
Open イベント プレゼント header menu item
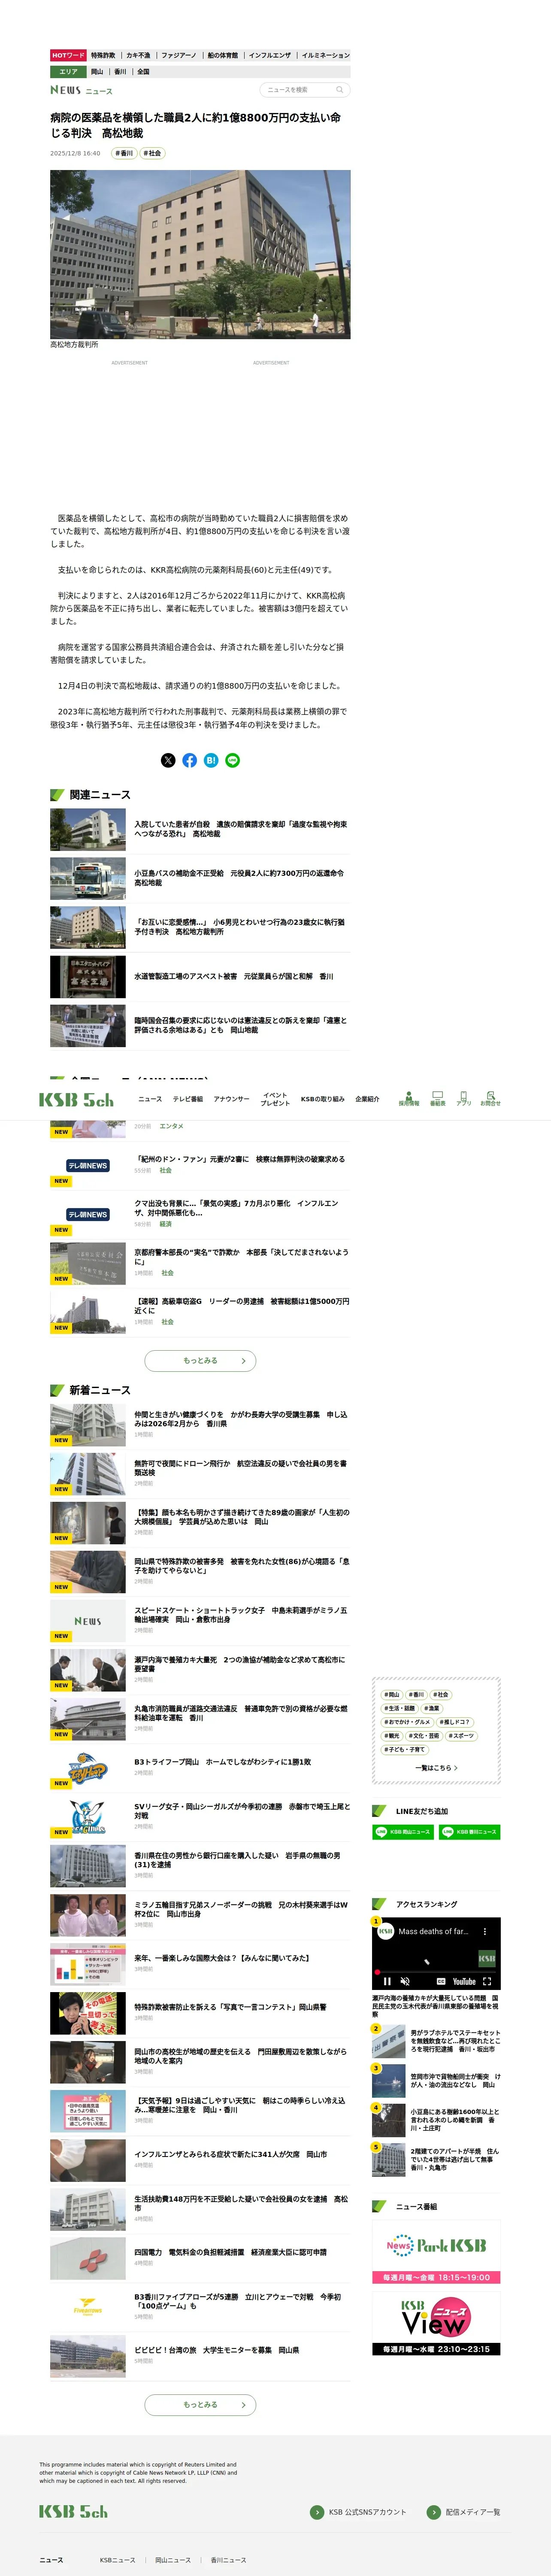[275, 1099]
